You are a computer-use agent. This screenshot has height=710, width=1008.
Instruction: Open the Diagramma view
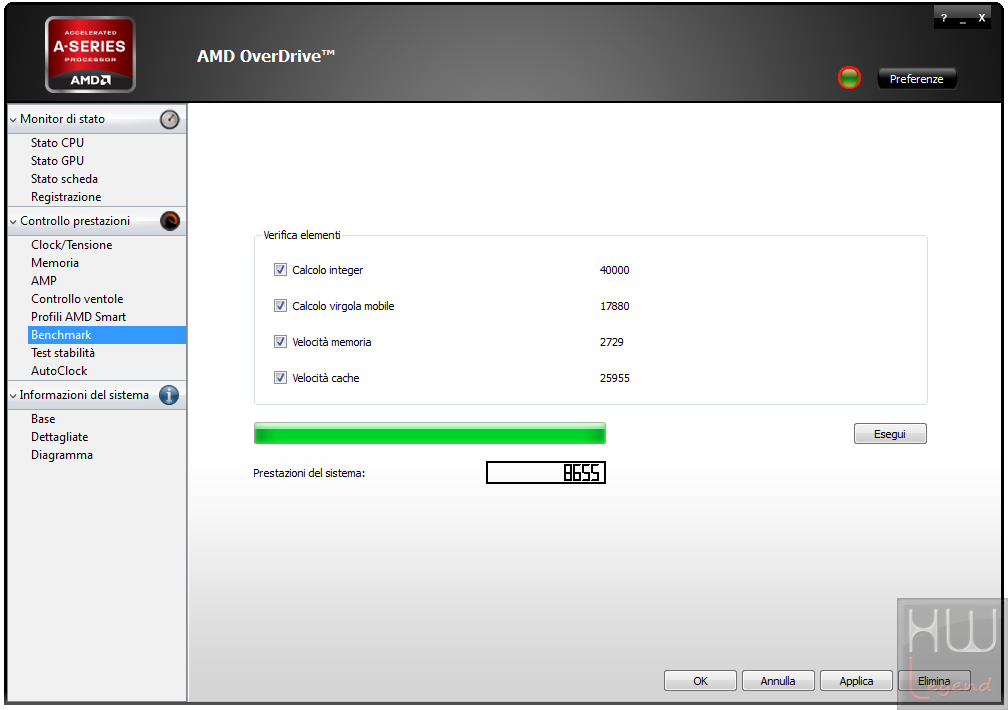pyautogui.click(x=62, y=455)
